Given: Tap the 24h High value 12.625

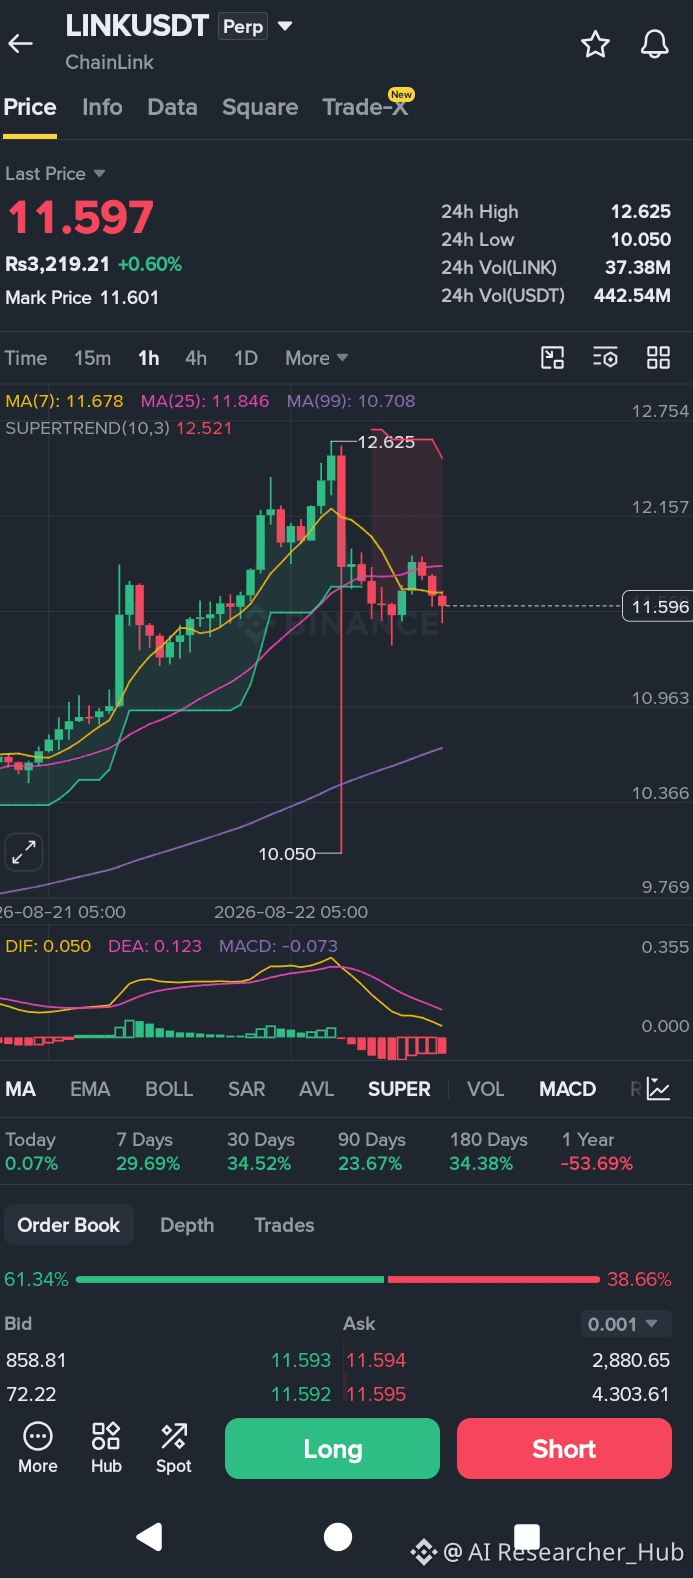Looking at the screenshot, I should [641, 211].
